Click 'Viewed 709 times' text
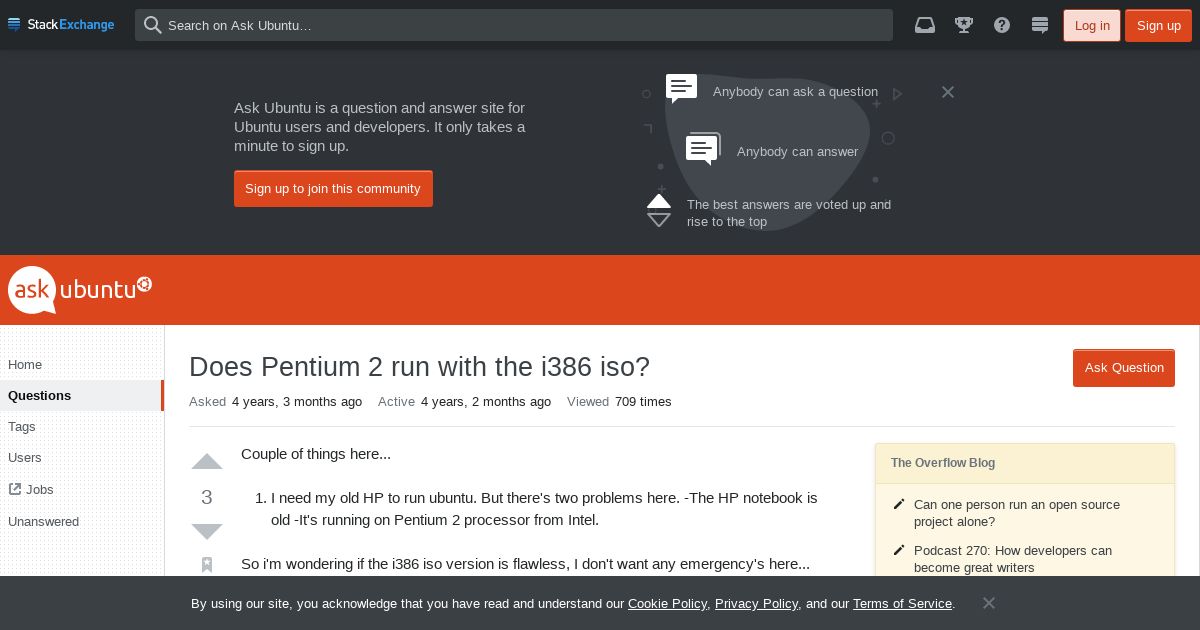This screenshot has height=630, width=1200. coord(619,401)
